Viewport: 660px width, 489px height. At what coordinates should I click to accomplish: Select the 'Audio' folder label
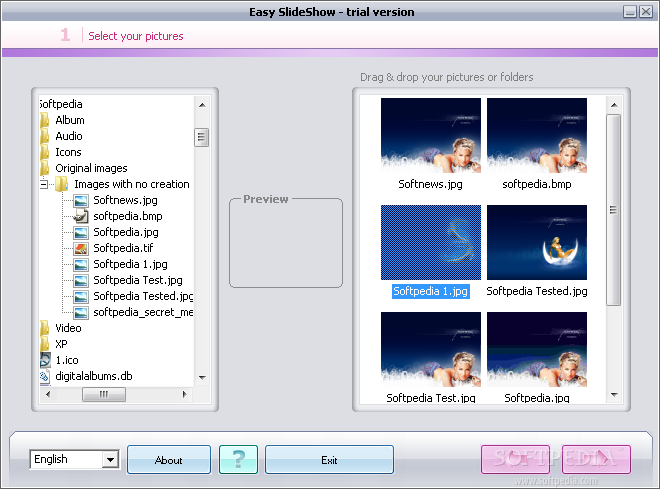(69, 136)
